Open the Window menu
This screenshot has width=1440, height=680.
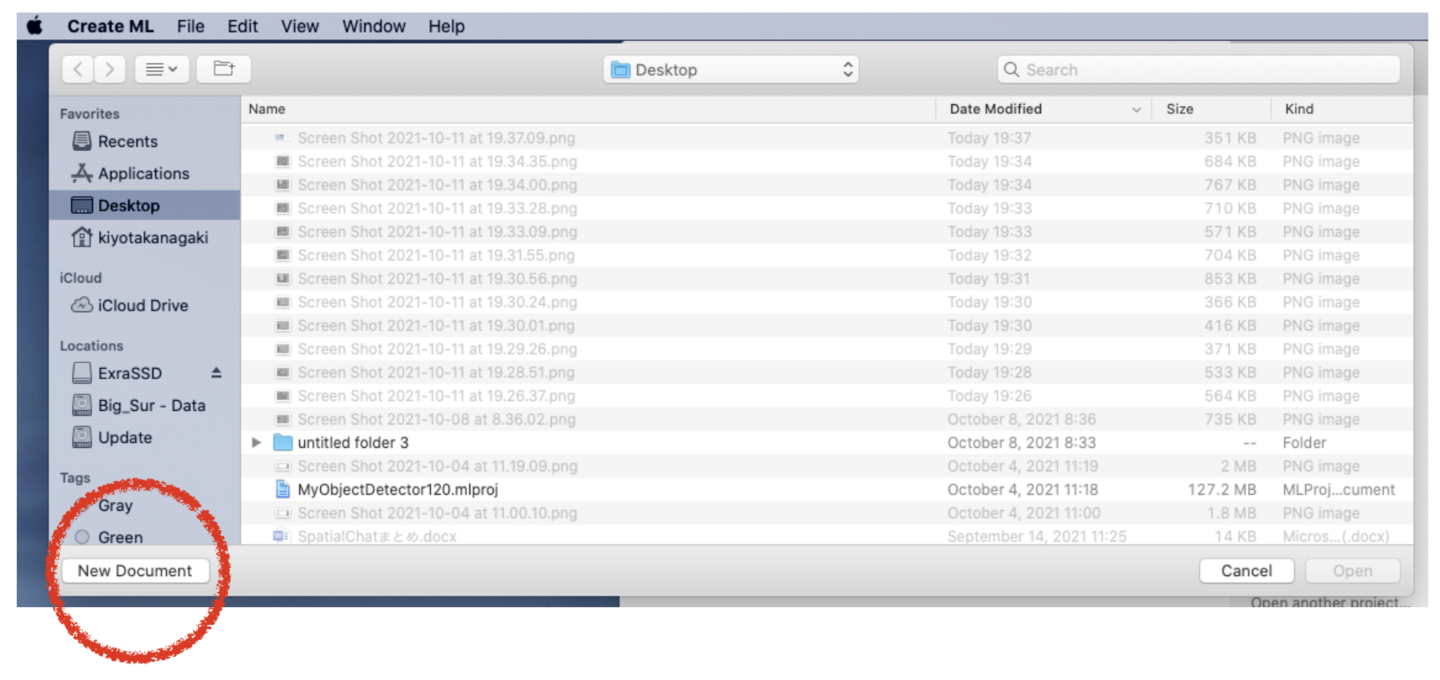pyautogui.click(x=373, y=26)
